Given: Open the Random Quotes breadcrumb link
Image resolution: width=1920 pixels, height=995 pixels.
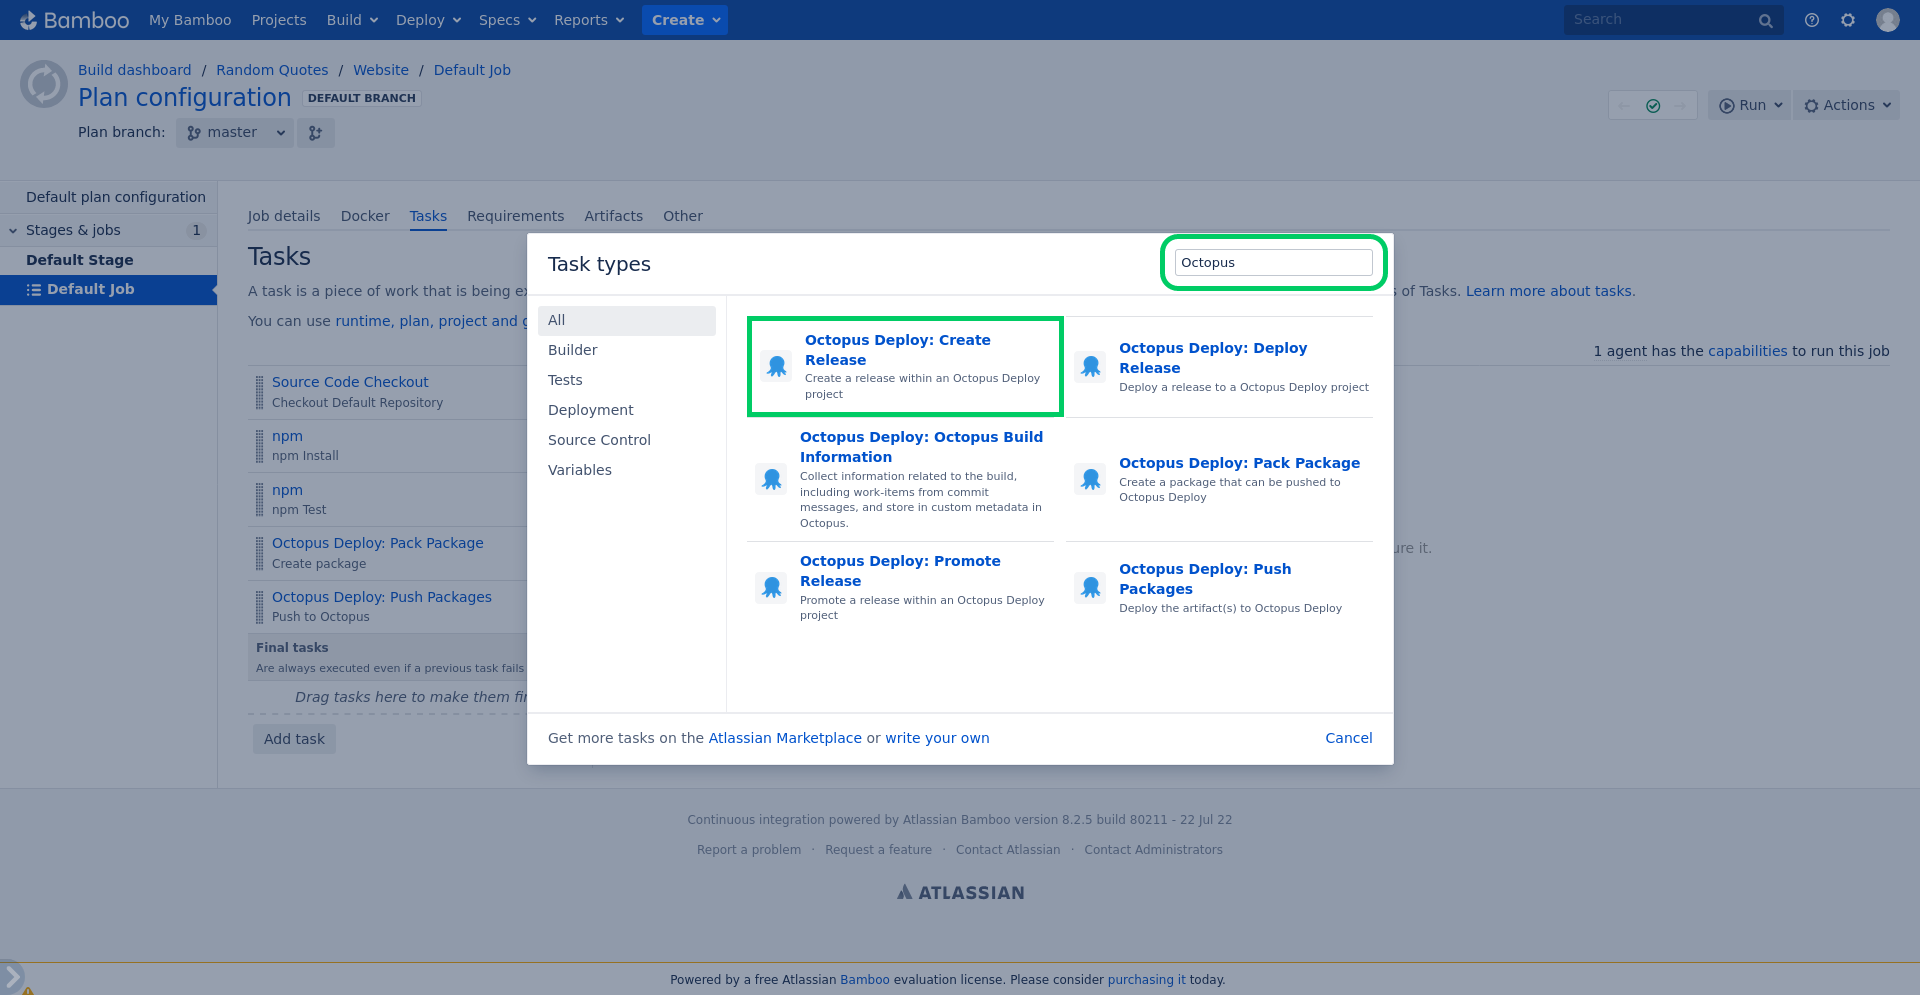Looking at the screenshot, I should (x=272, y=71).
